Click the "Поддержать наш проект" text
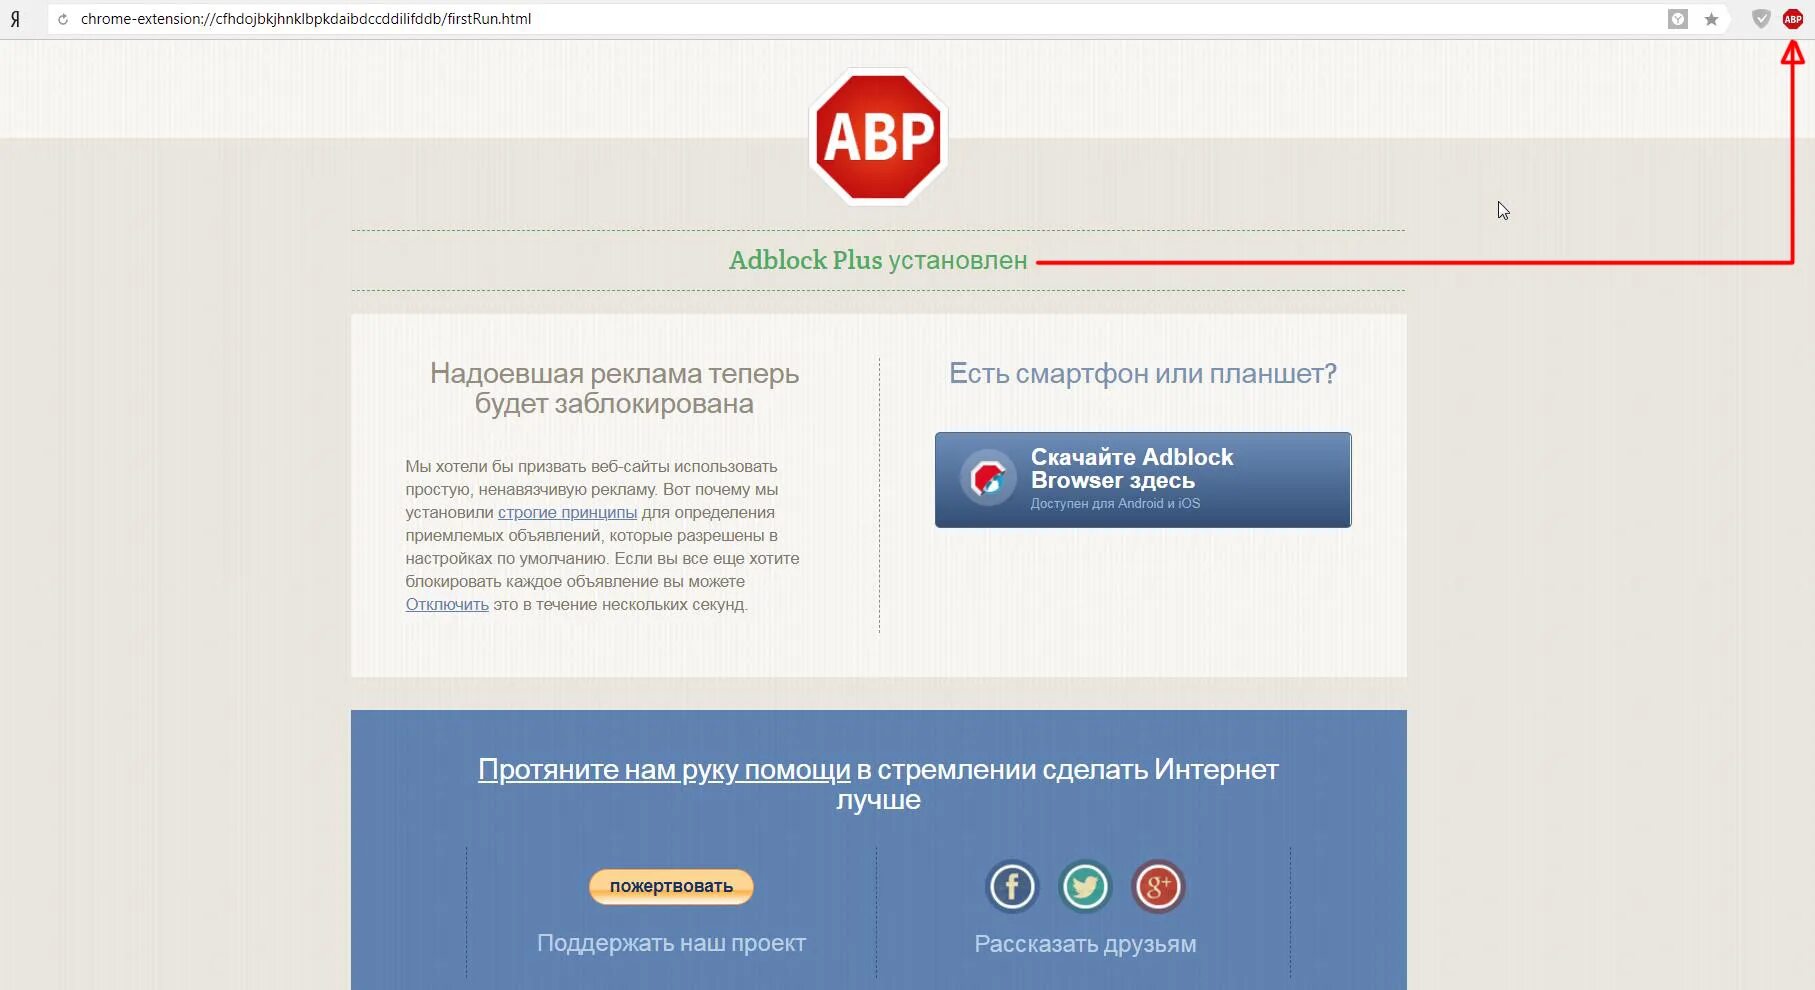Screen dimensions: 1815x990 [671, 943]
